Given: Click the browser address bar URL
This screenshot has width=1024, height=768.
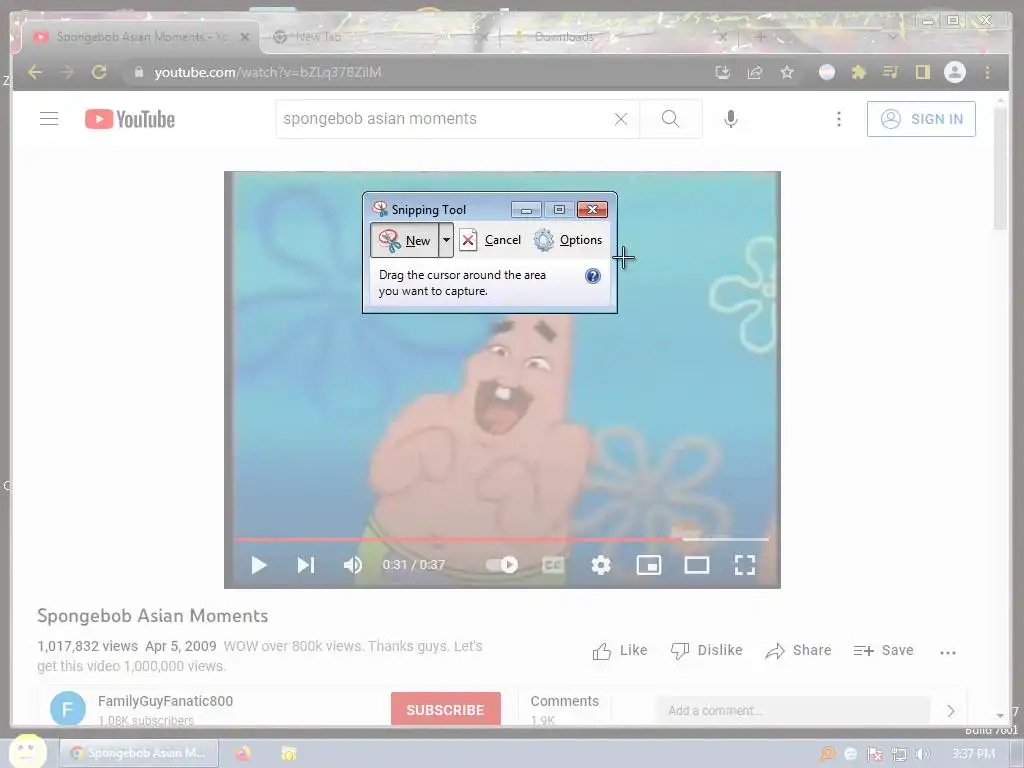Looking at the screenshot, I should pos(268,72).
